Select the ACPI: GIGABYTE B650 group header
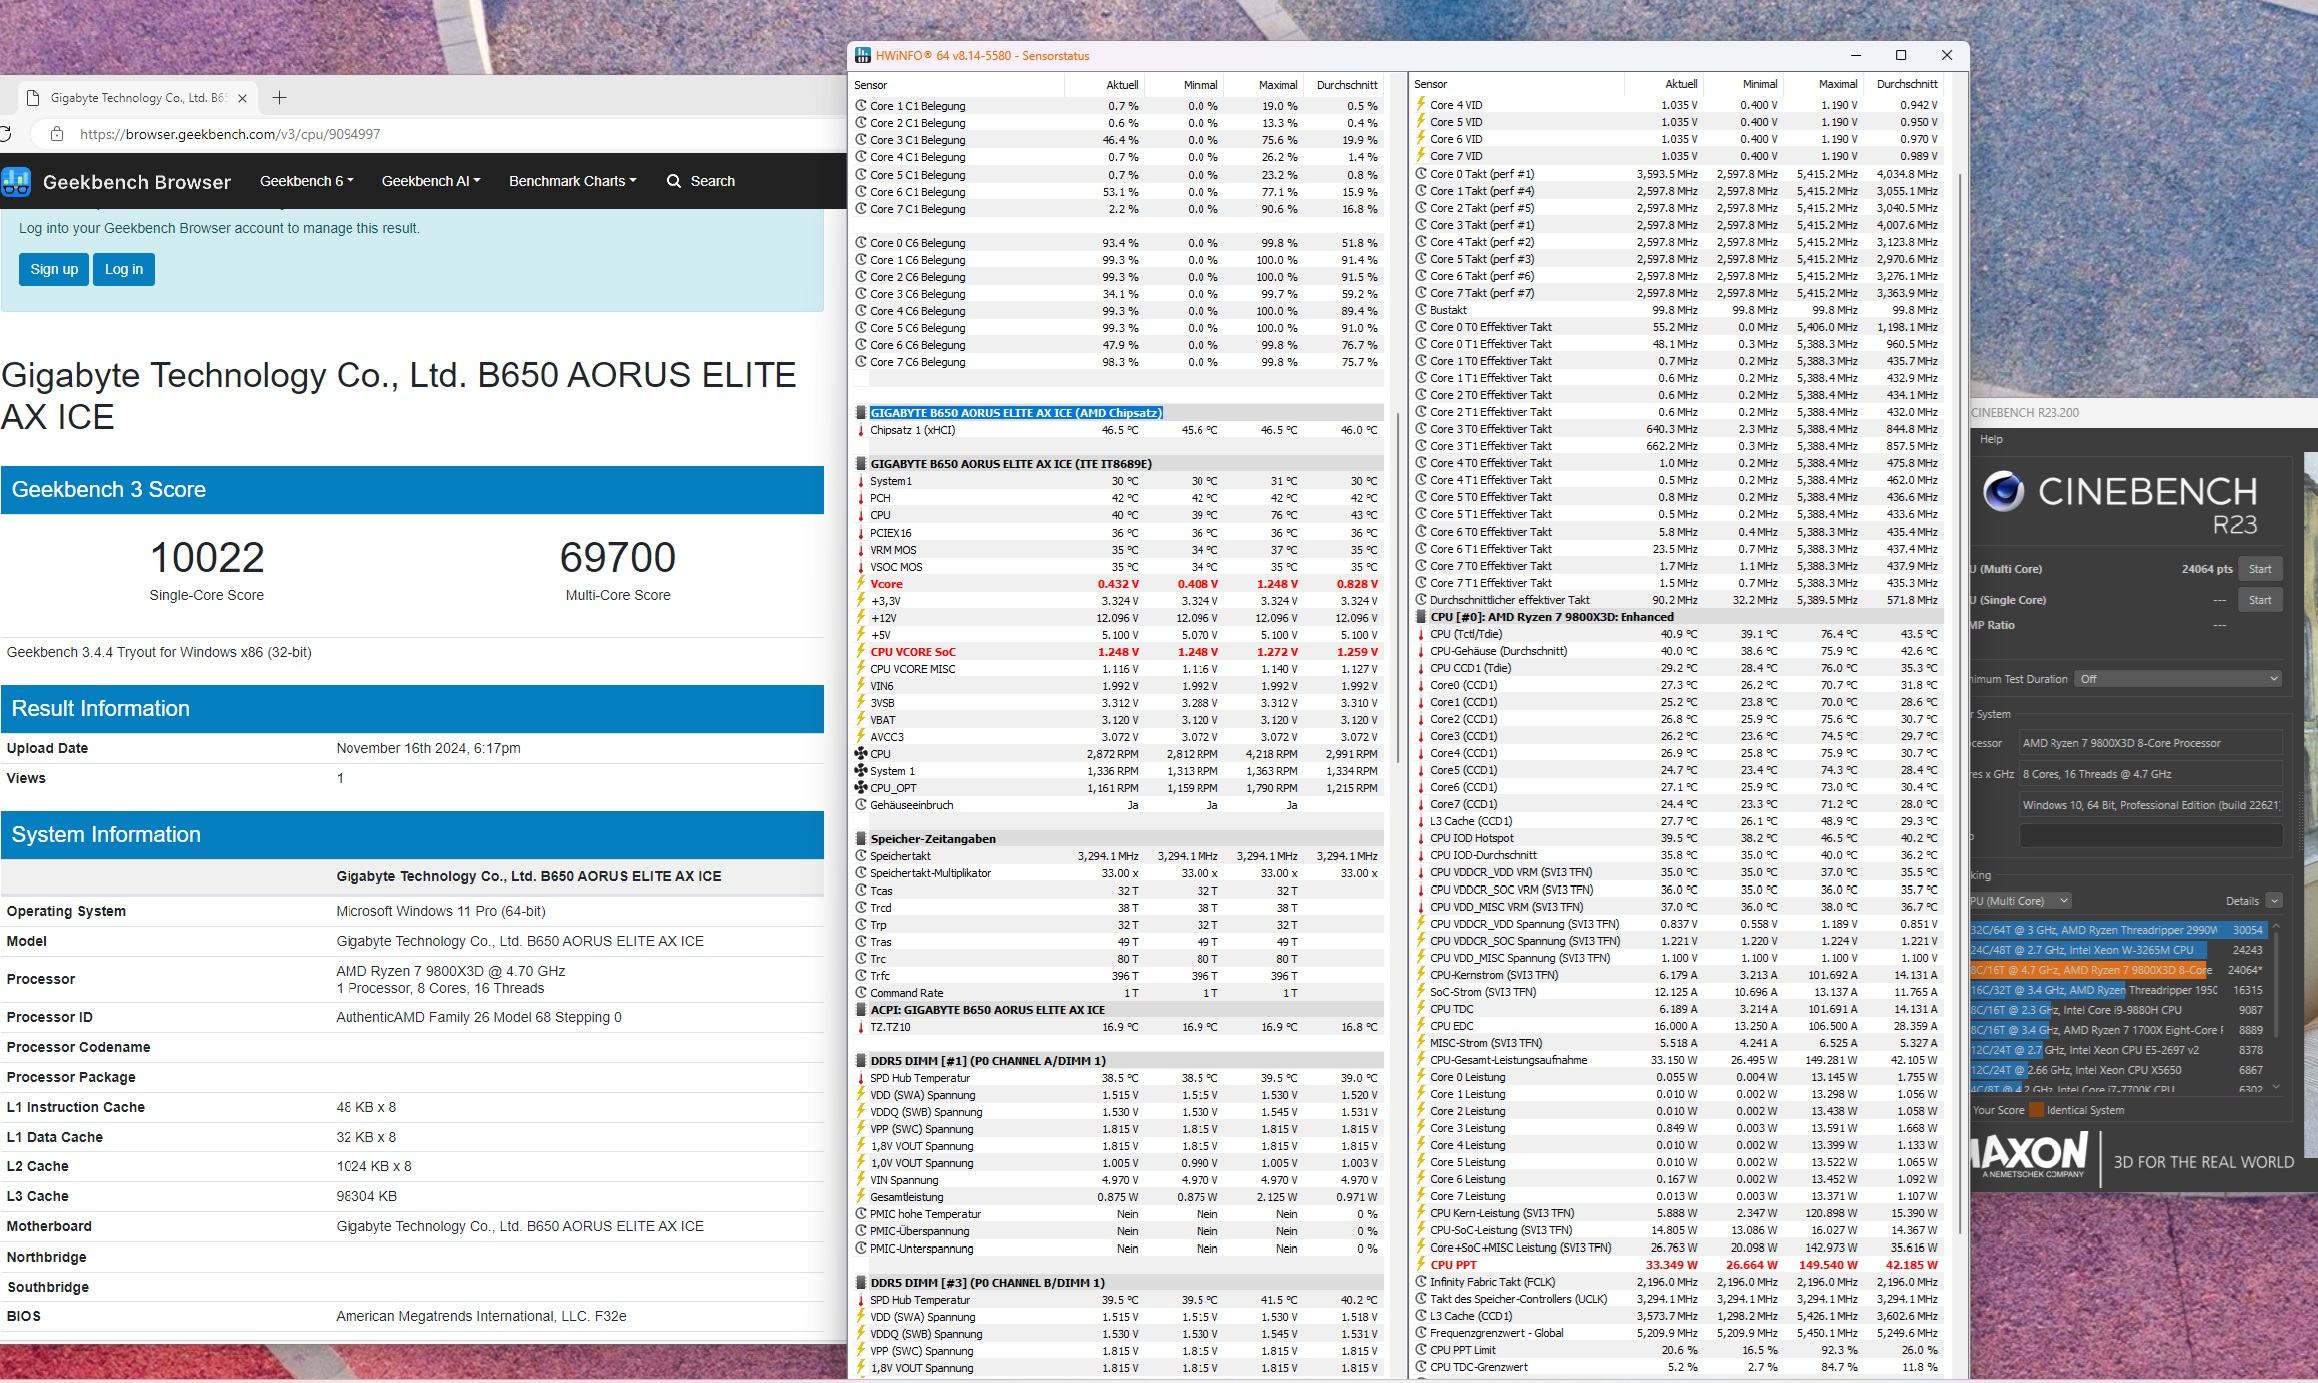Viewport: 2318px width, 1383px height. (1118, 1010)
